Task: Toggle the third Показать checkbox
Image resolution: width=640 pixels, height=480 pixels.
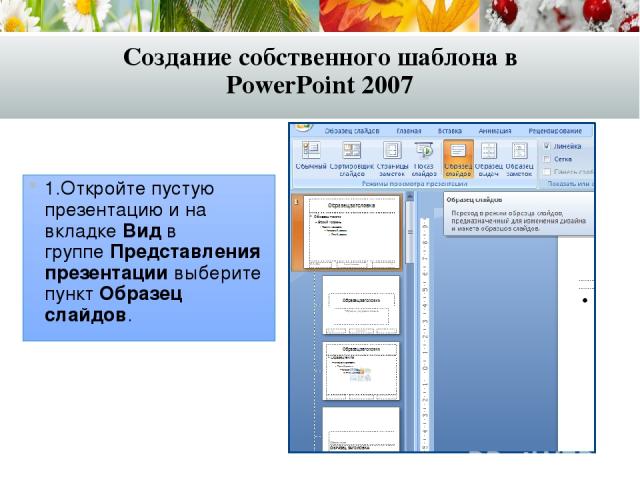Action: tap(547, 172)
